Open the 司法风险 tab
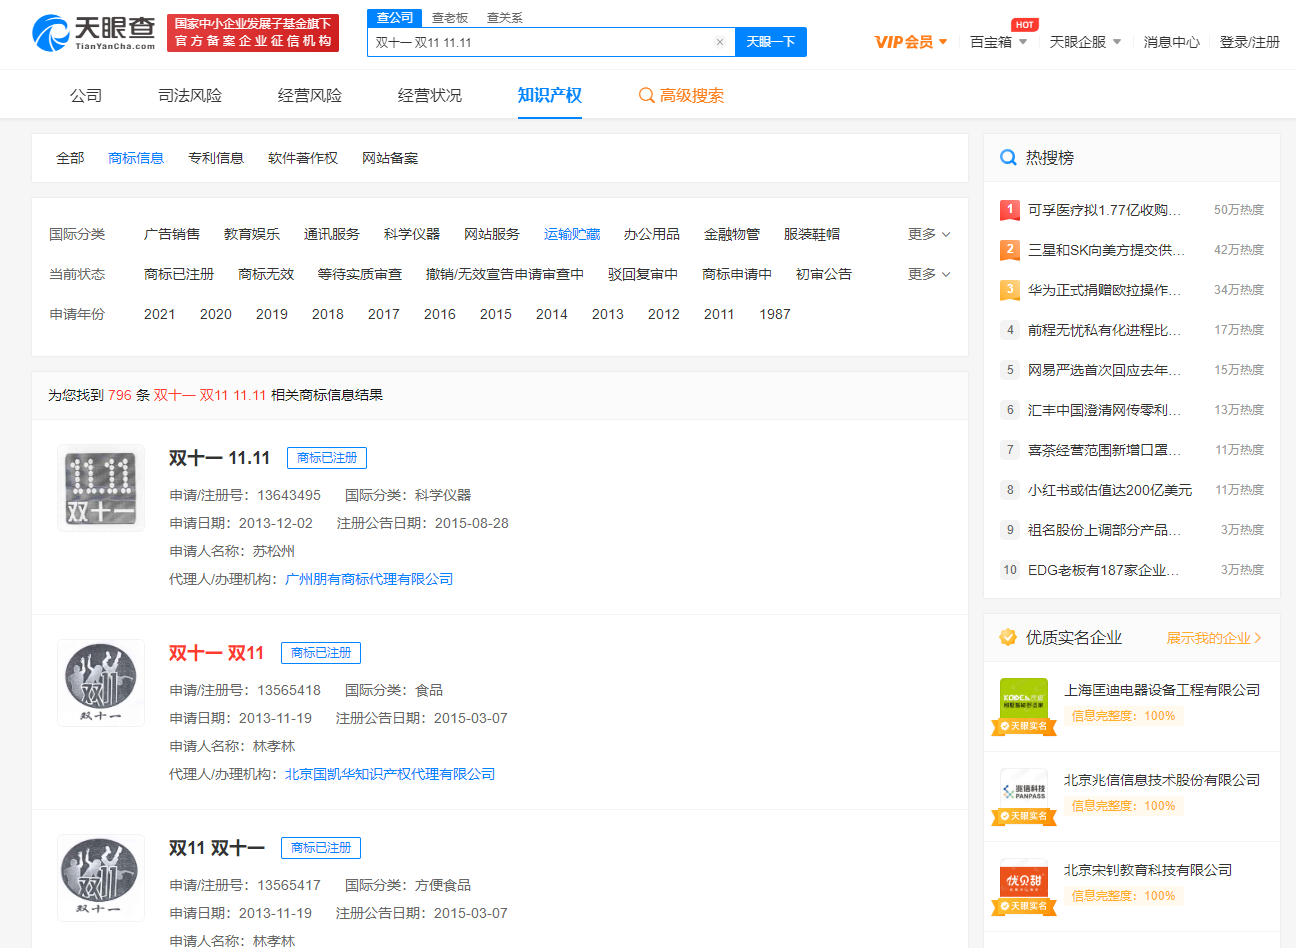This screenshot has width=1296, height=948. click(190, 95)
